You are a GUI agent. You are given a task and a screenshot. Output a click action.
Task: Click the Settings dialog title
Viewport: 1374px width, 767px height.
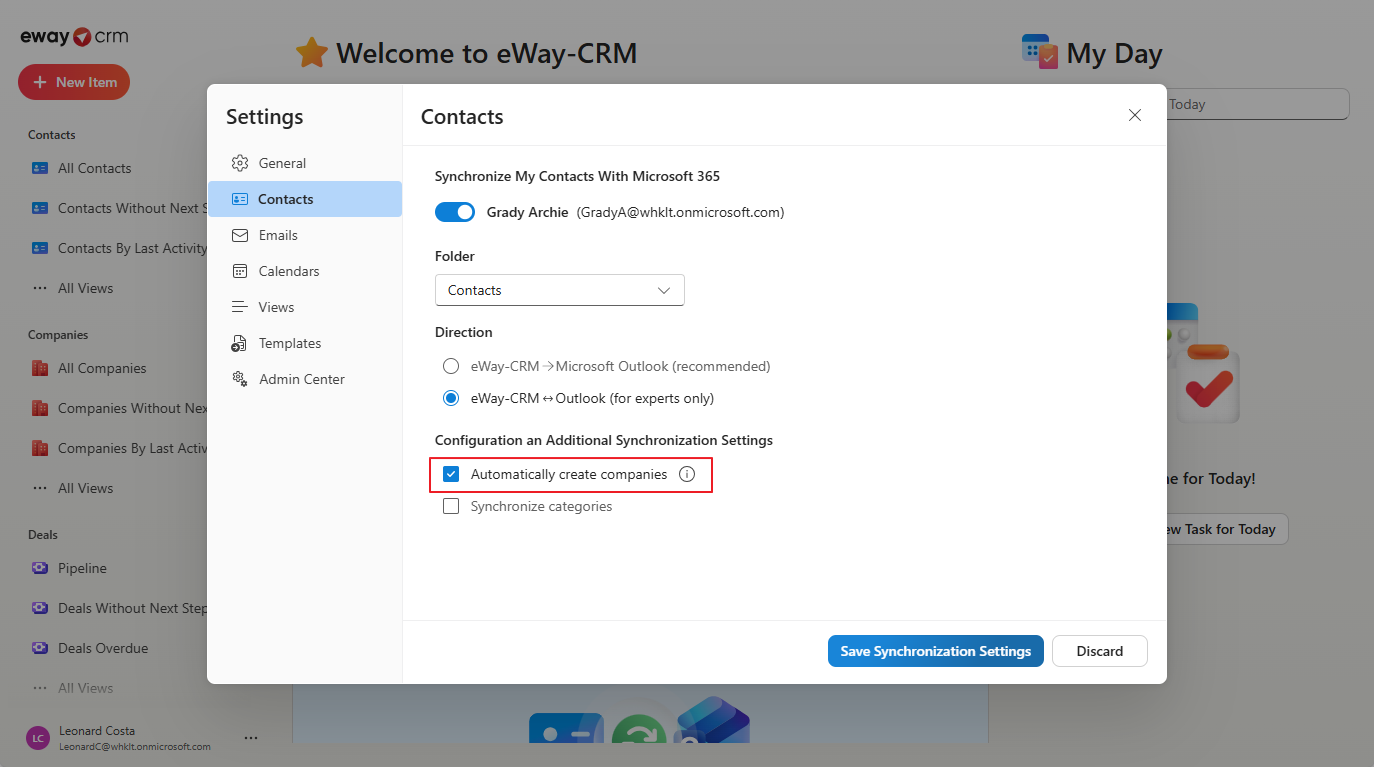click(264, 117)
